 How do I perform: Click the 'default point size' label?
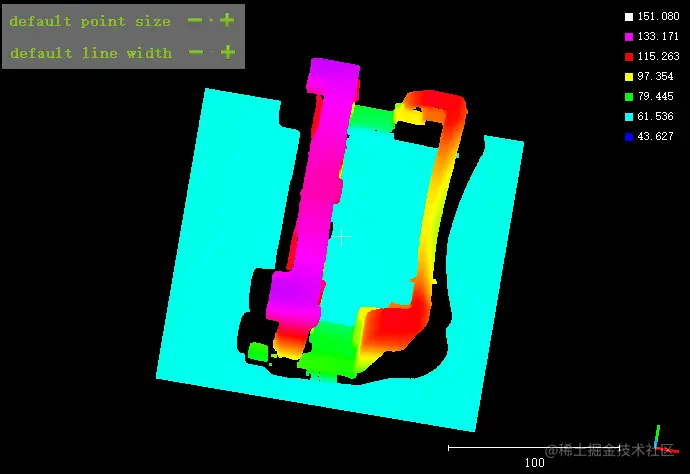(x=90, y=21)
